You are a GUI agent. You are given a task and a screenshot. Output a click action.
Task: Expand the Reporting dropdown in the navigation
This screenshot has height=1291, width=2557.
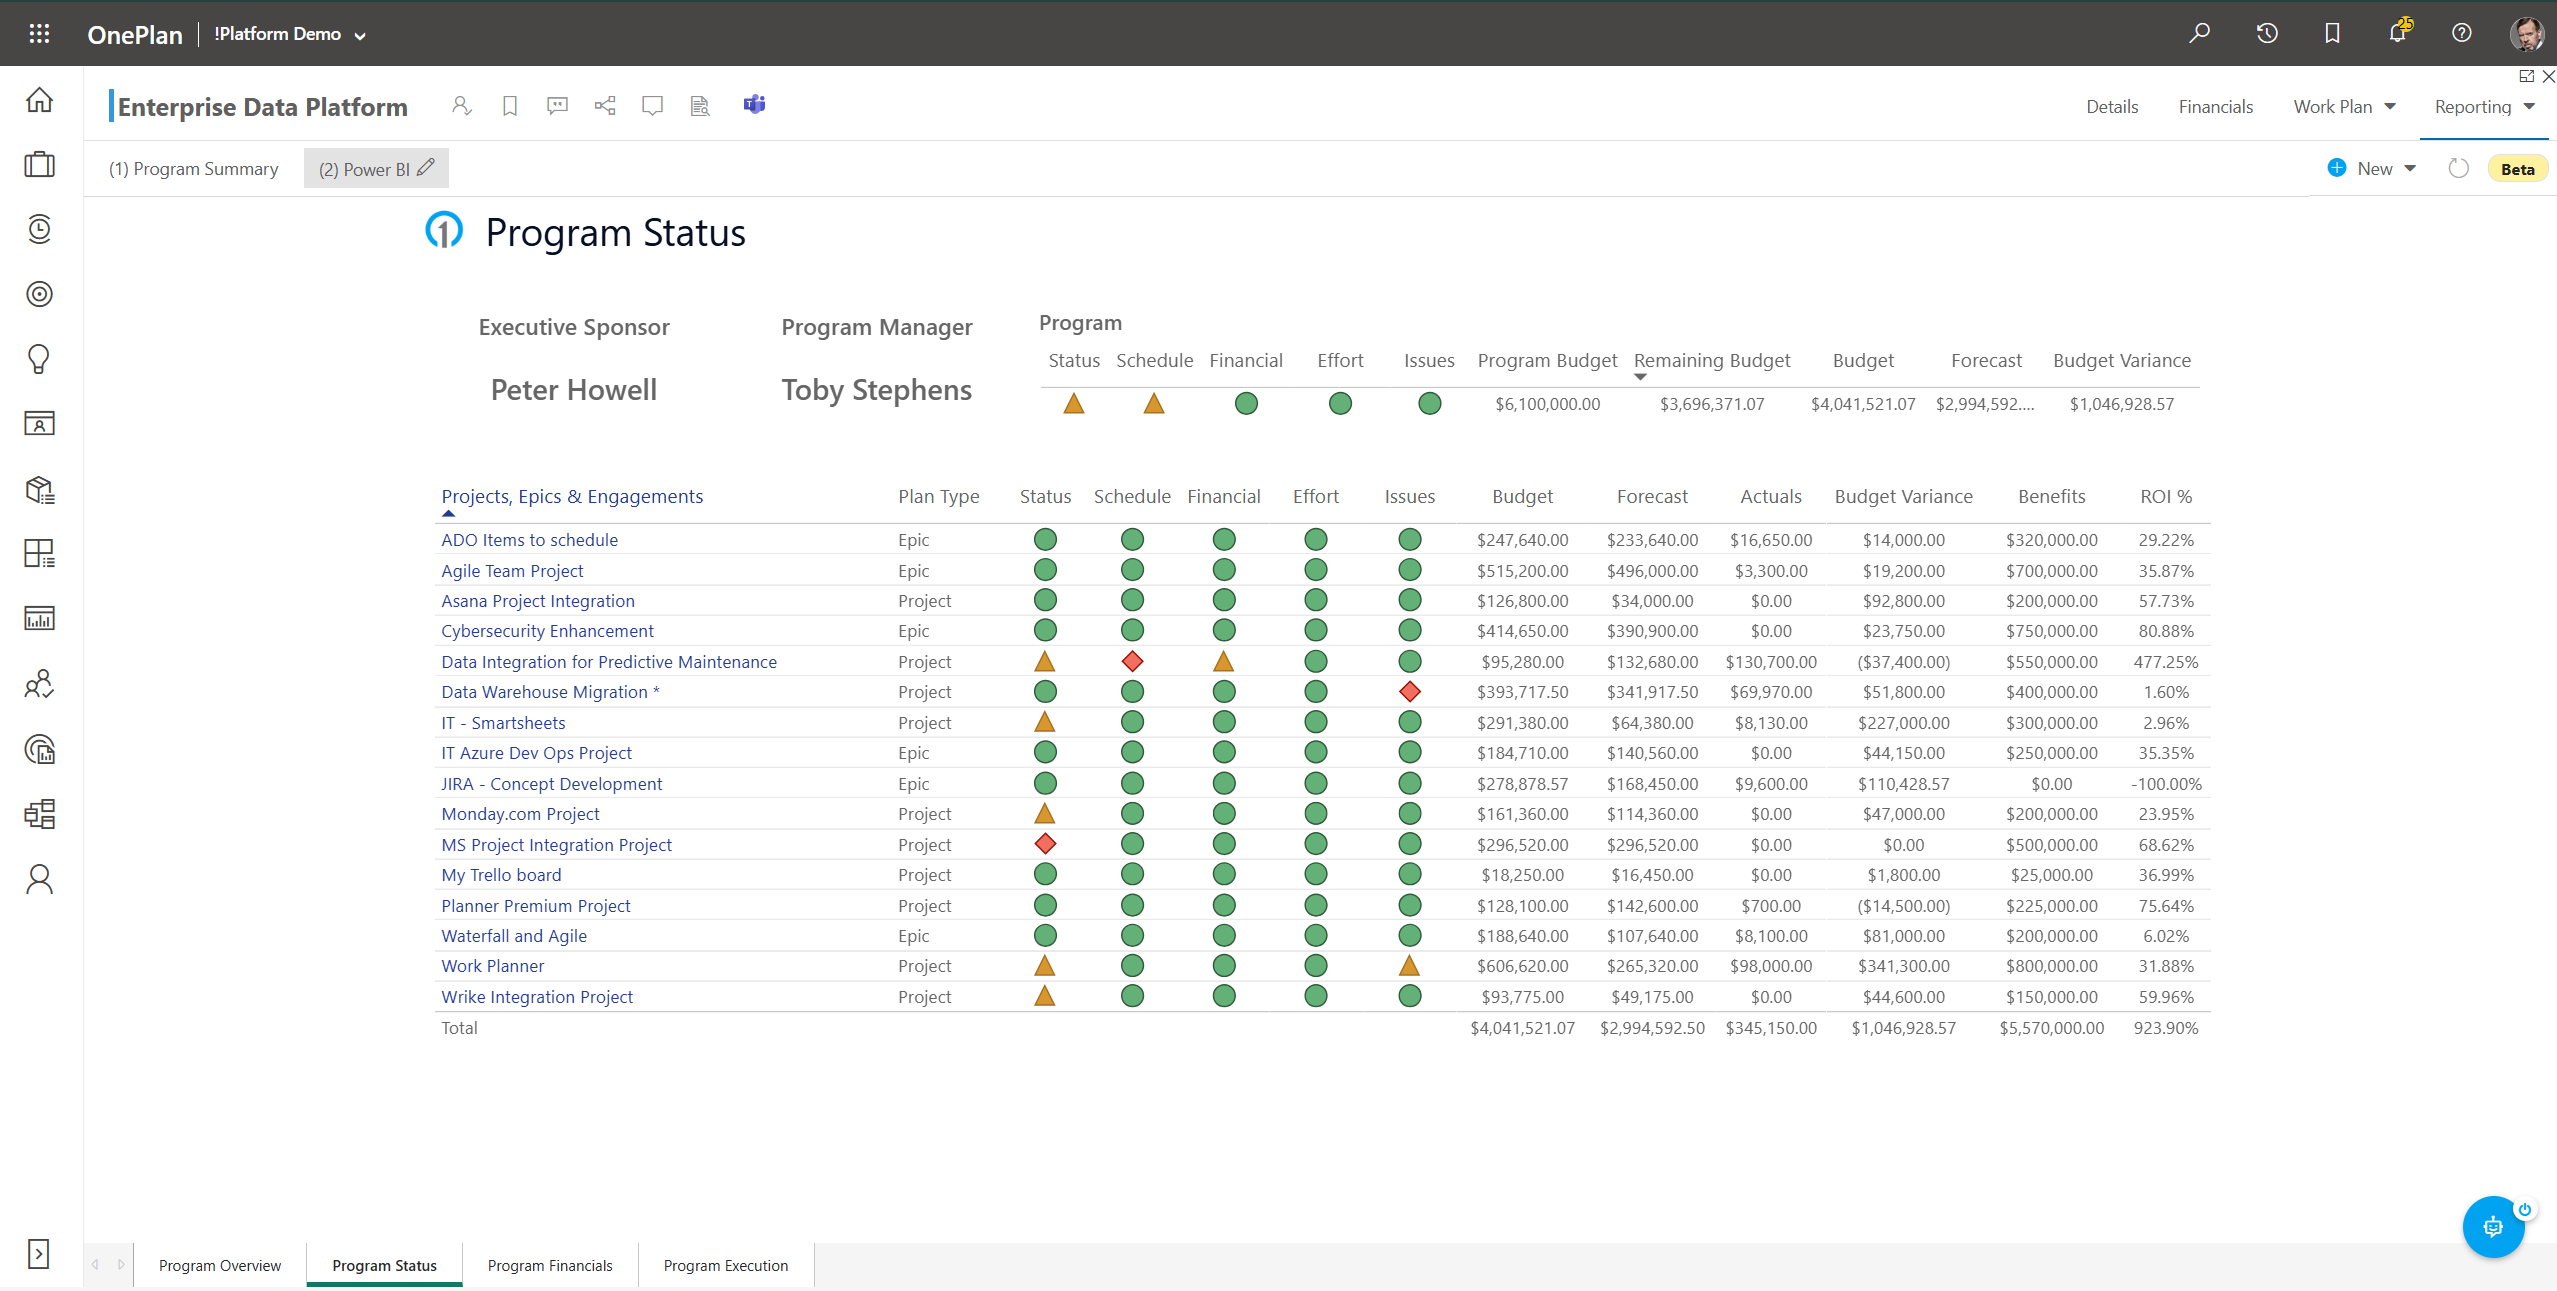tap(2531, 106)
